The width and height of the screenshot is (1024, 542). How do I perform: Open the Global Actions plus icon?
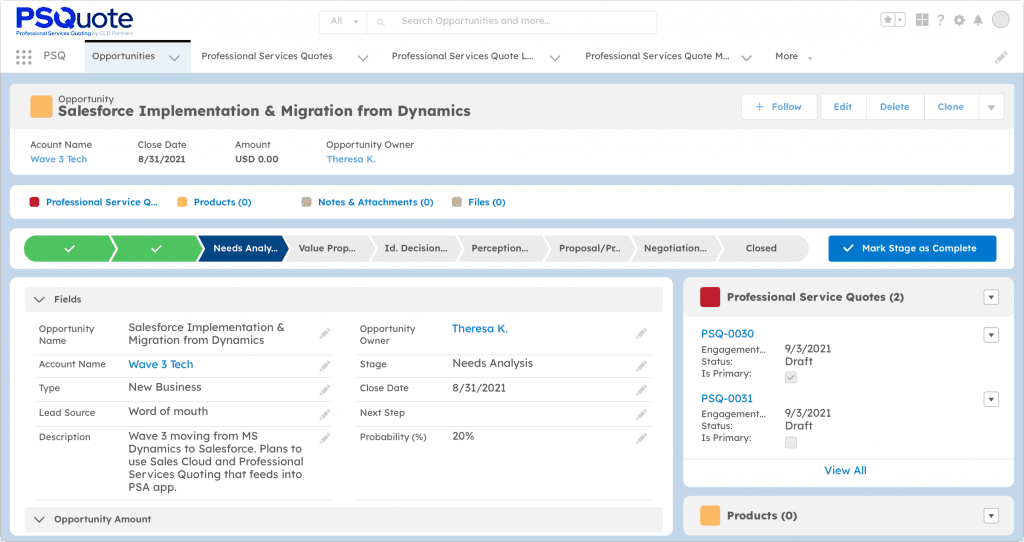[x=921, y=20]
